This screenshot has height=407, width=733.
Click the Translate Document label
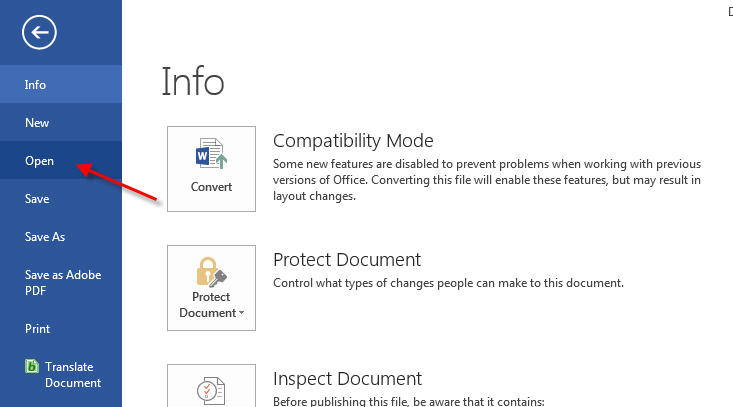tap(72, 374)
